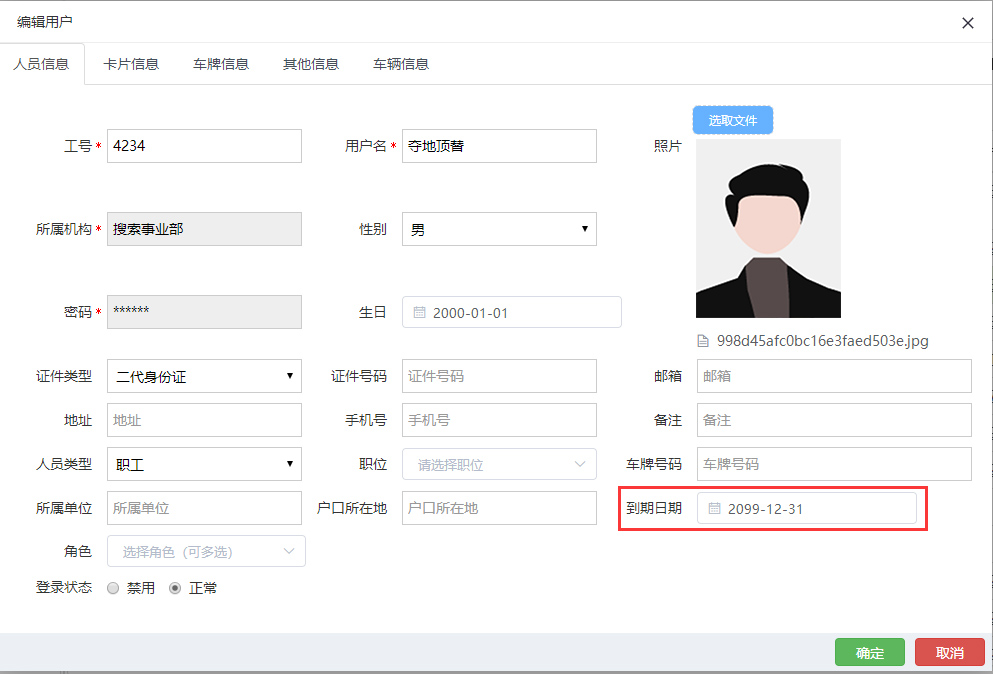Switch to the 卡片信息 tab
Viewport: 993px width, 674px height.
pos(131,64)
